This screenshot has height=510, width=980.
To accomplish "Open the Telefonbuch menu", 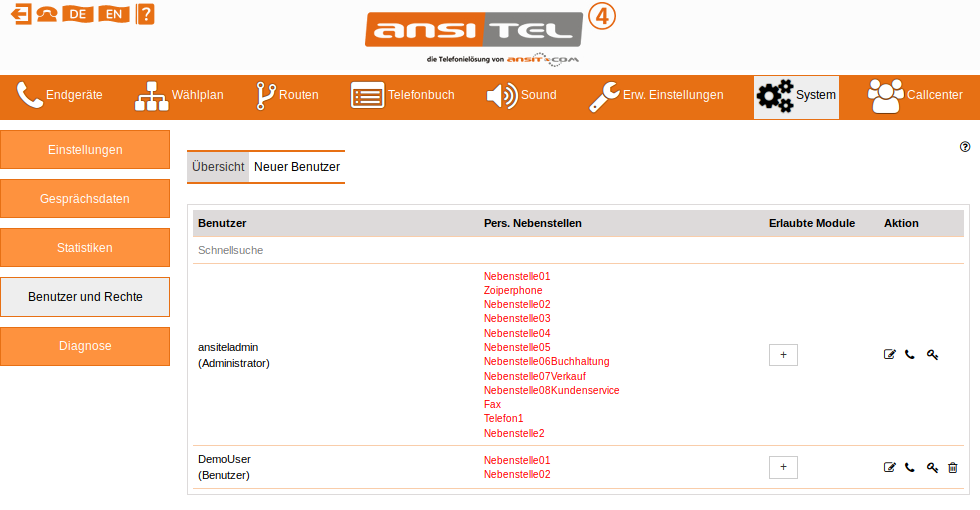I will 403,96.
